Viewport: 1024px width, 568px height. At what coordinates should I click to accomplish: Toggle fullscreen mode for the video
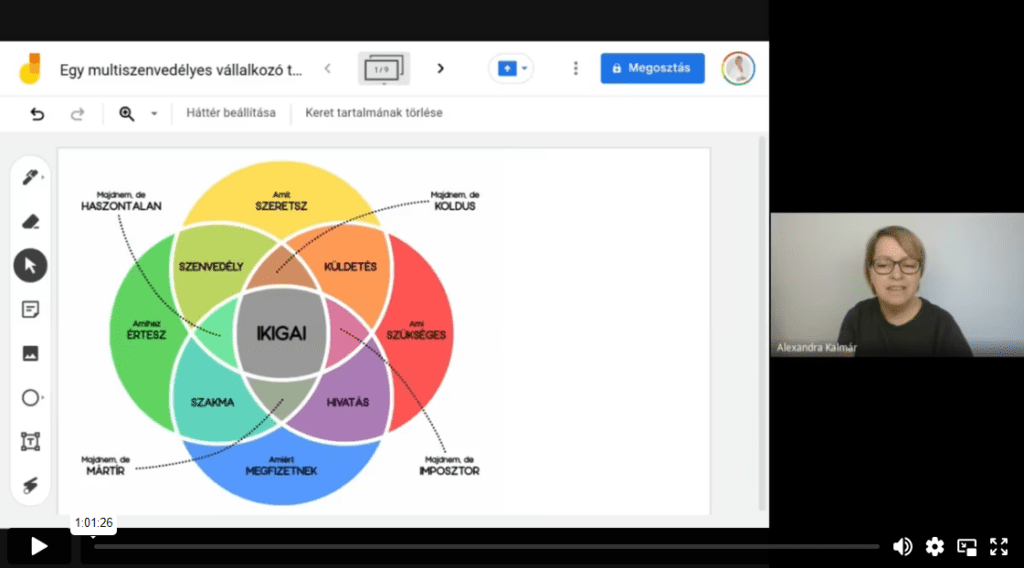pos(998,546)
